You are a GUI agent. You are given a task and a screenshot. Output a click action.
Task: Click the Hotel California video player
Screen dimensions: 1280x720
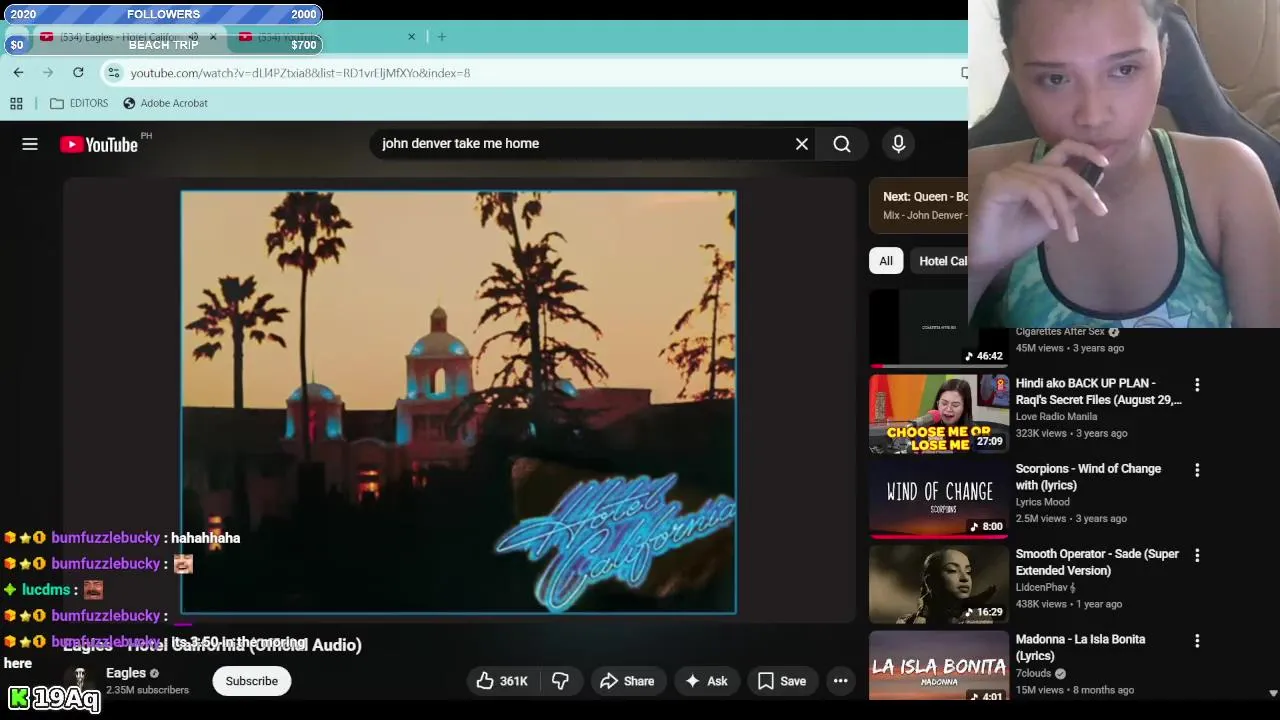coord(459,402)
